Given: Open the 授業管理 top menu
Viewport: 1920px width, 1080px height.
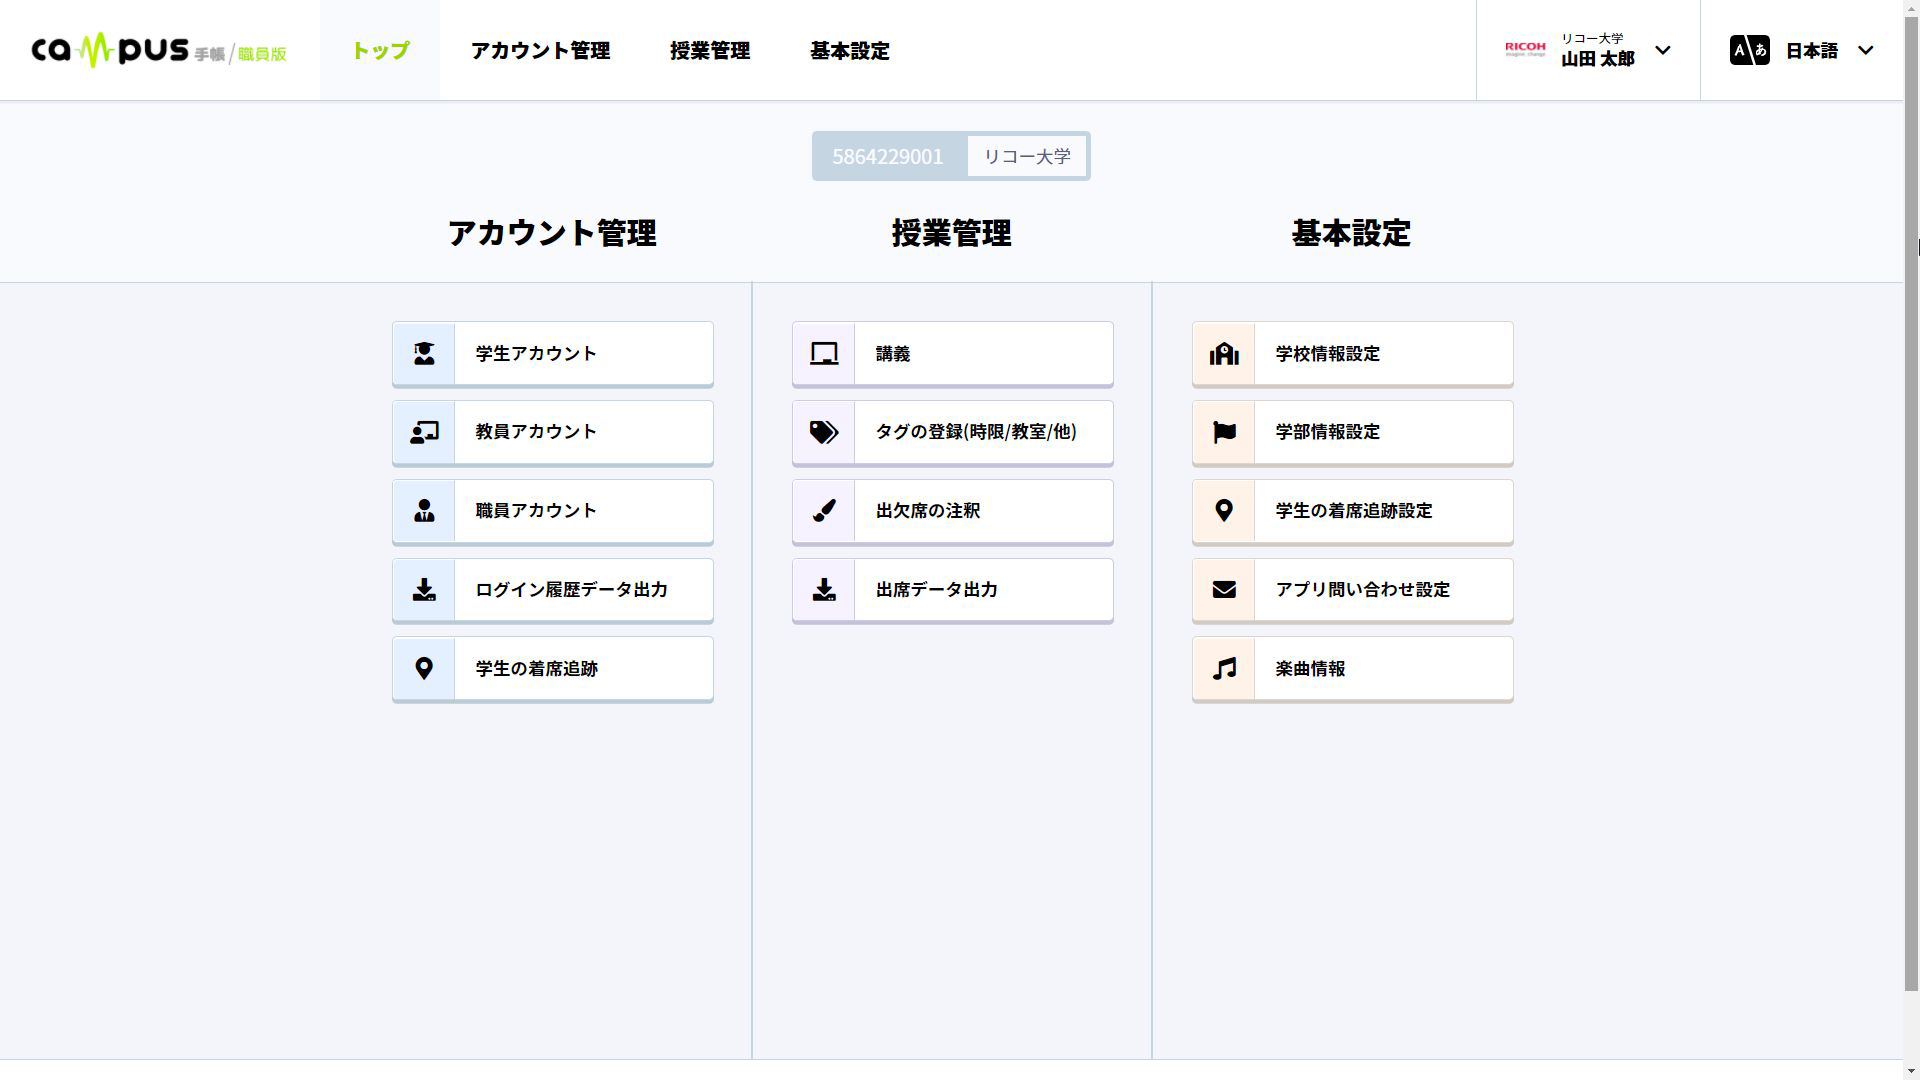Looking at the screenshot, I should click(x=710, y=50).
